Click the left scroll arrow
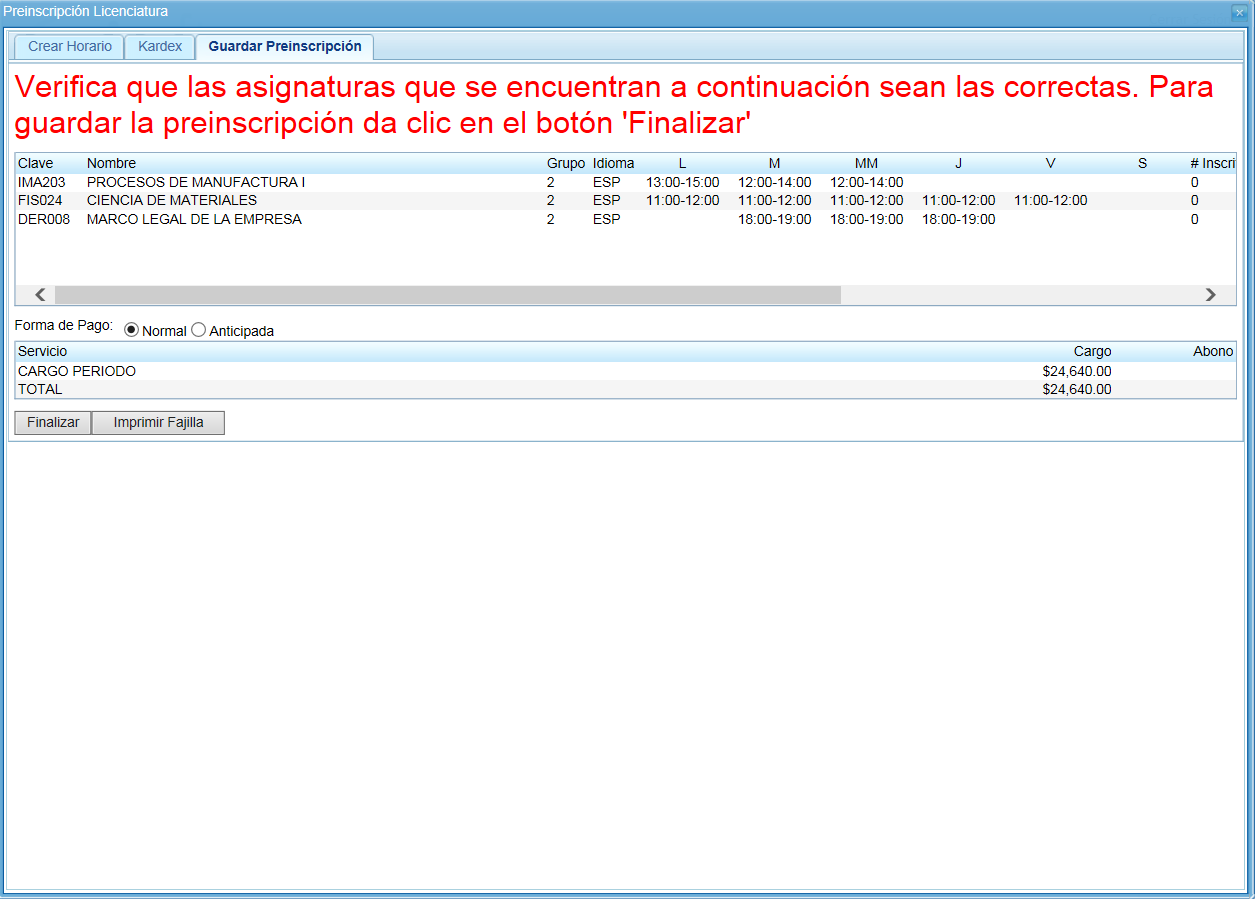1255x899 pixels. pyautogui.click(x=39, y=294)
